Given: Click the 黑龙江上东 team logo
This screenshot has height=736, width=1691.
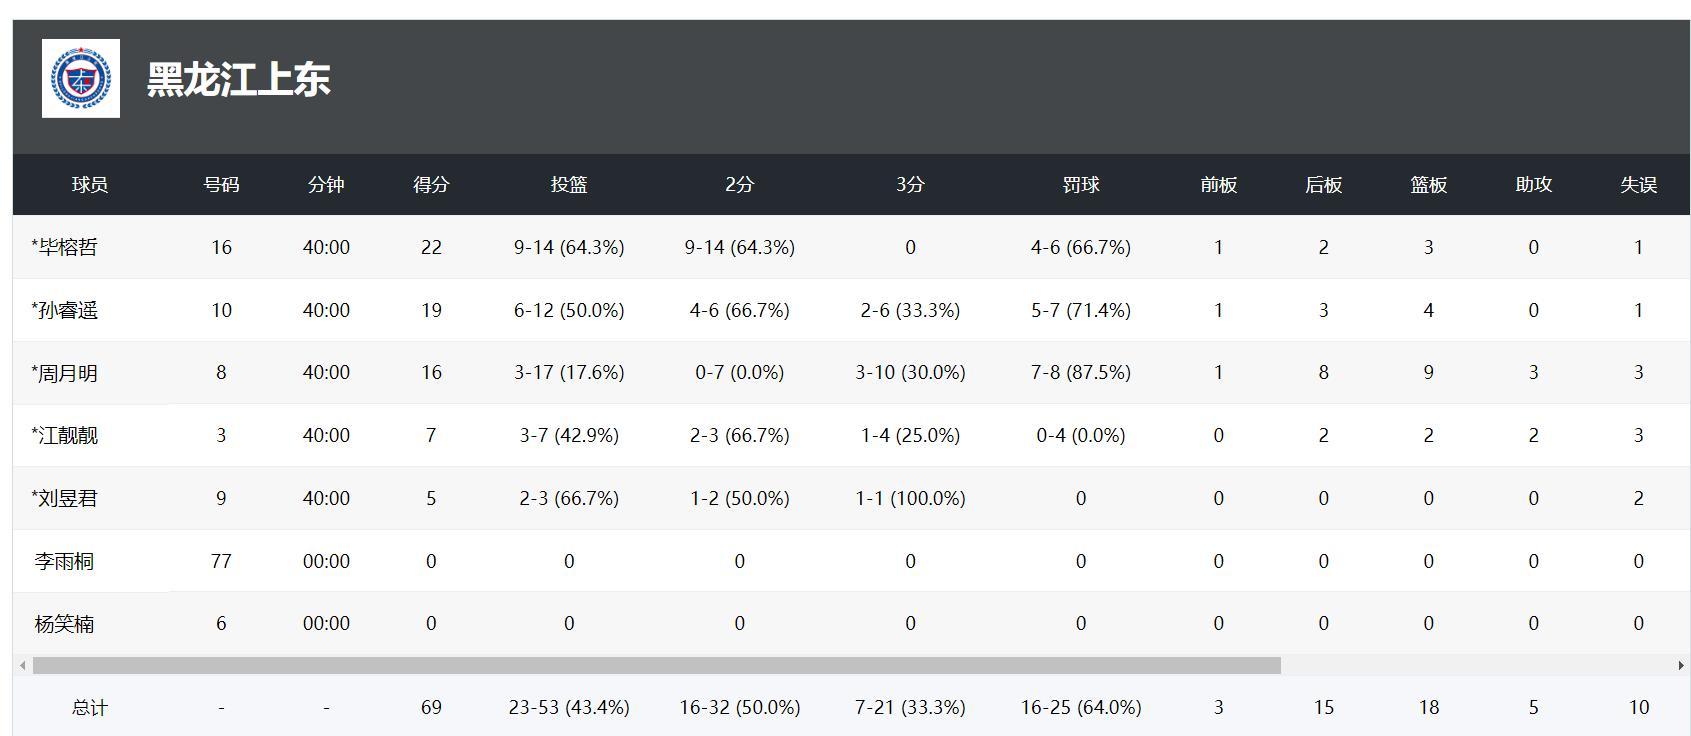Looking at the screenshot, I should (81, 79).
